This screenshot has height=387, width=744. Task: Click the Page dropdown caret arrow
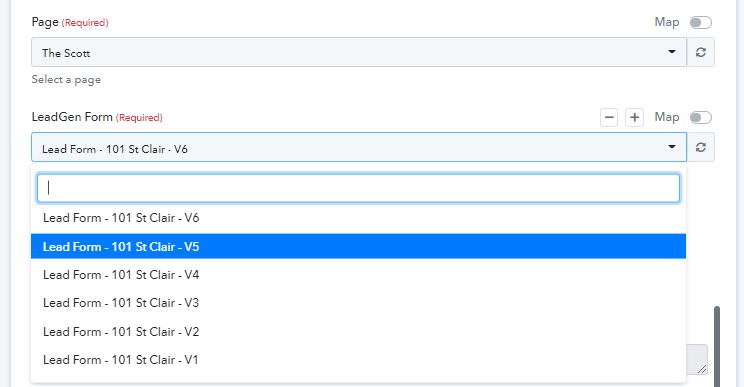point(672,52)
